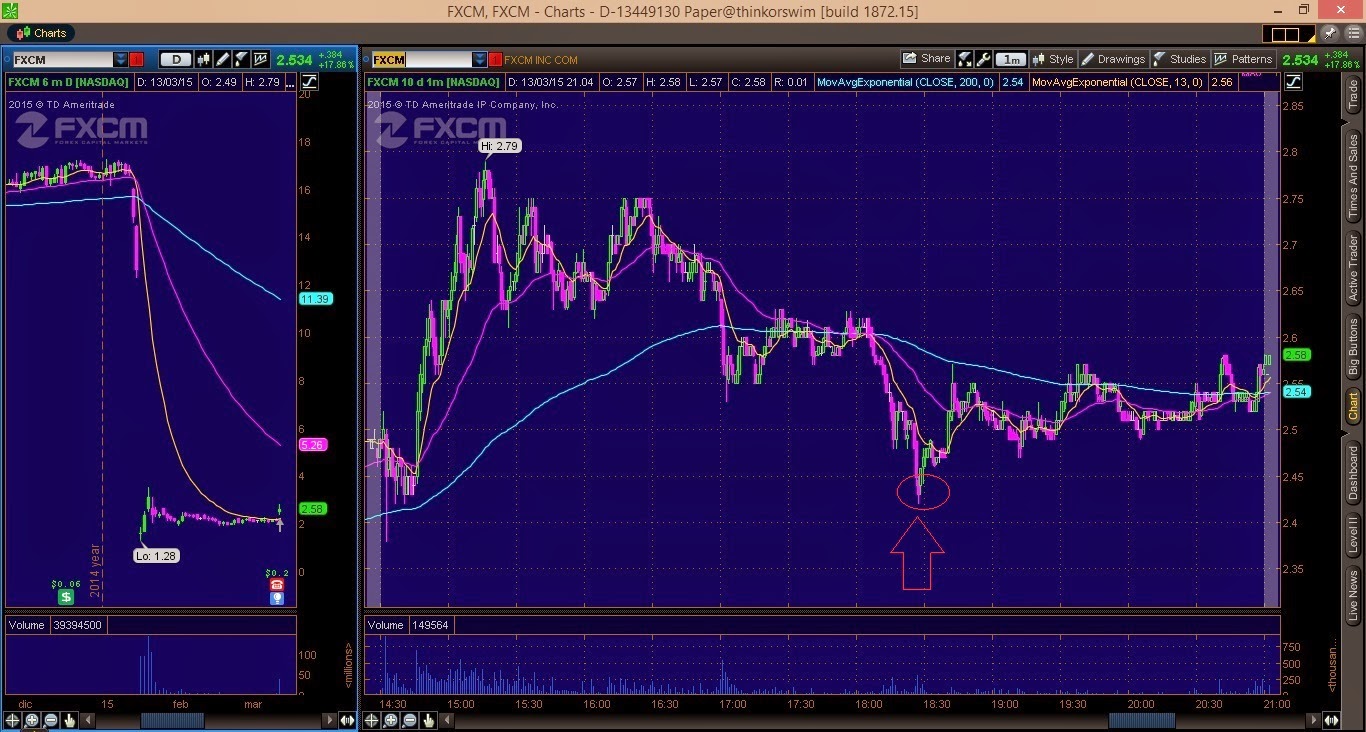Toggle left chart price scale curve icon
The image size is (1366, 732).
309,82
